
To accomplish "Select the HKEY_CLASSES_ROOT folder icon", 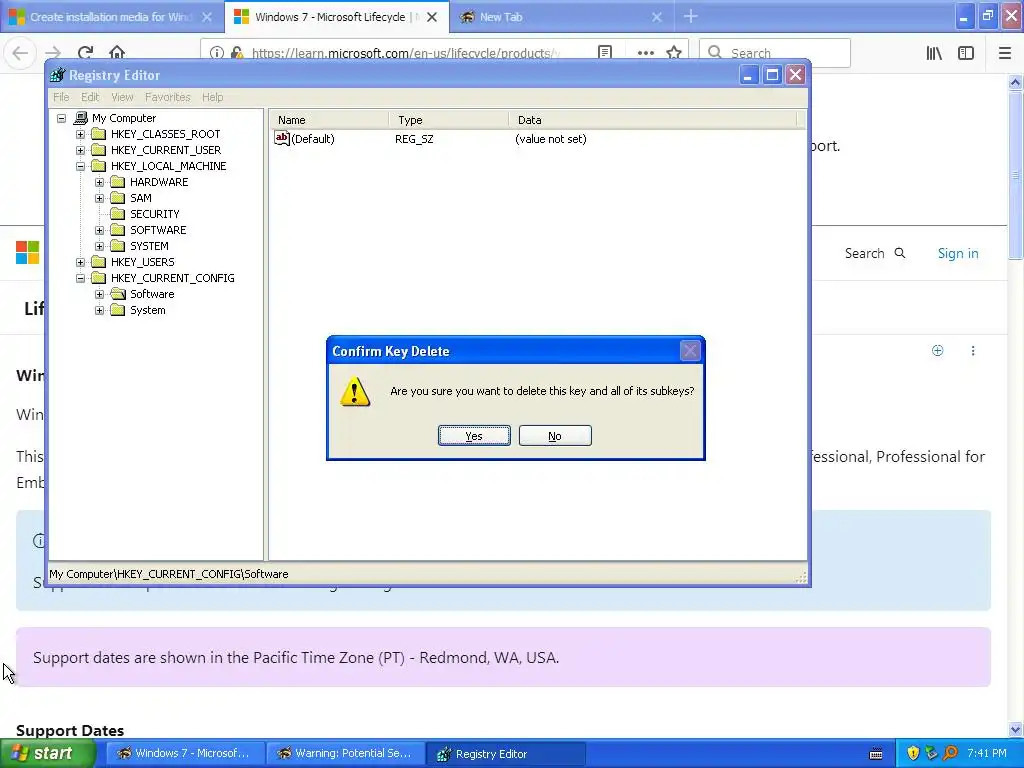I will [99, 134].
